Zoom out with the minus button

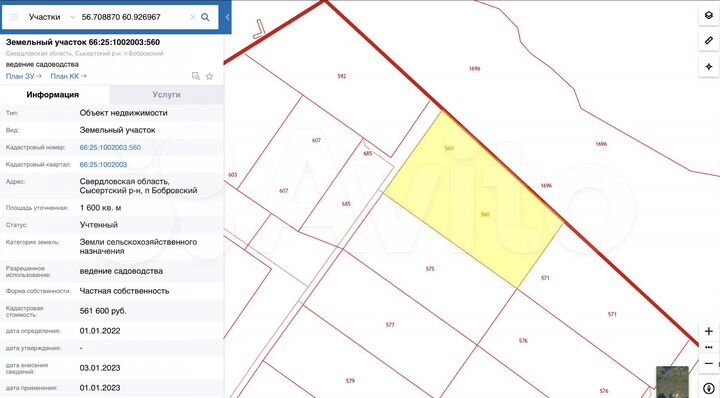tap(709, 364)
